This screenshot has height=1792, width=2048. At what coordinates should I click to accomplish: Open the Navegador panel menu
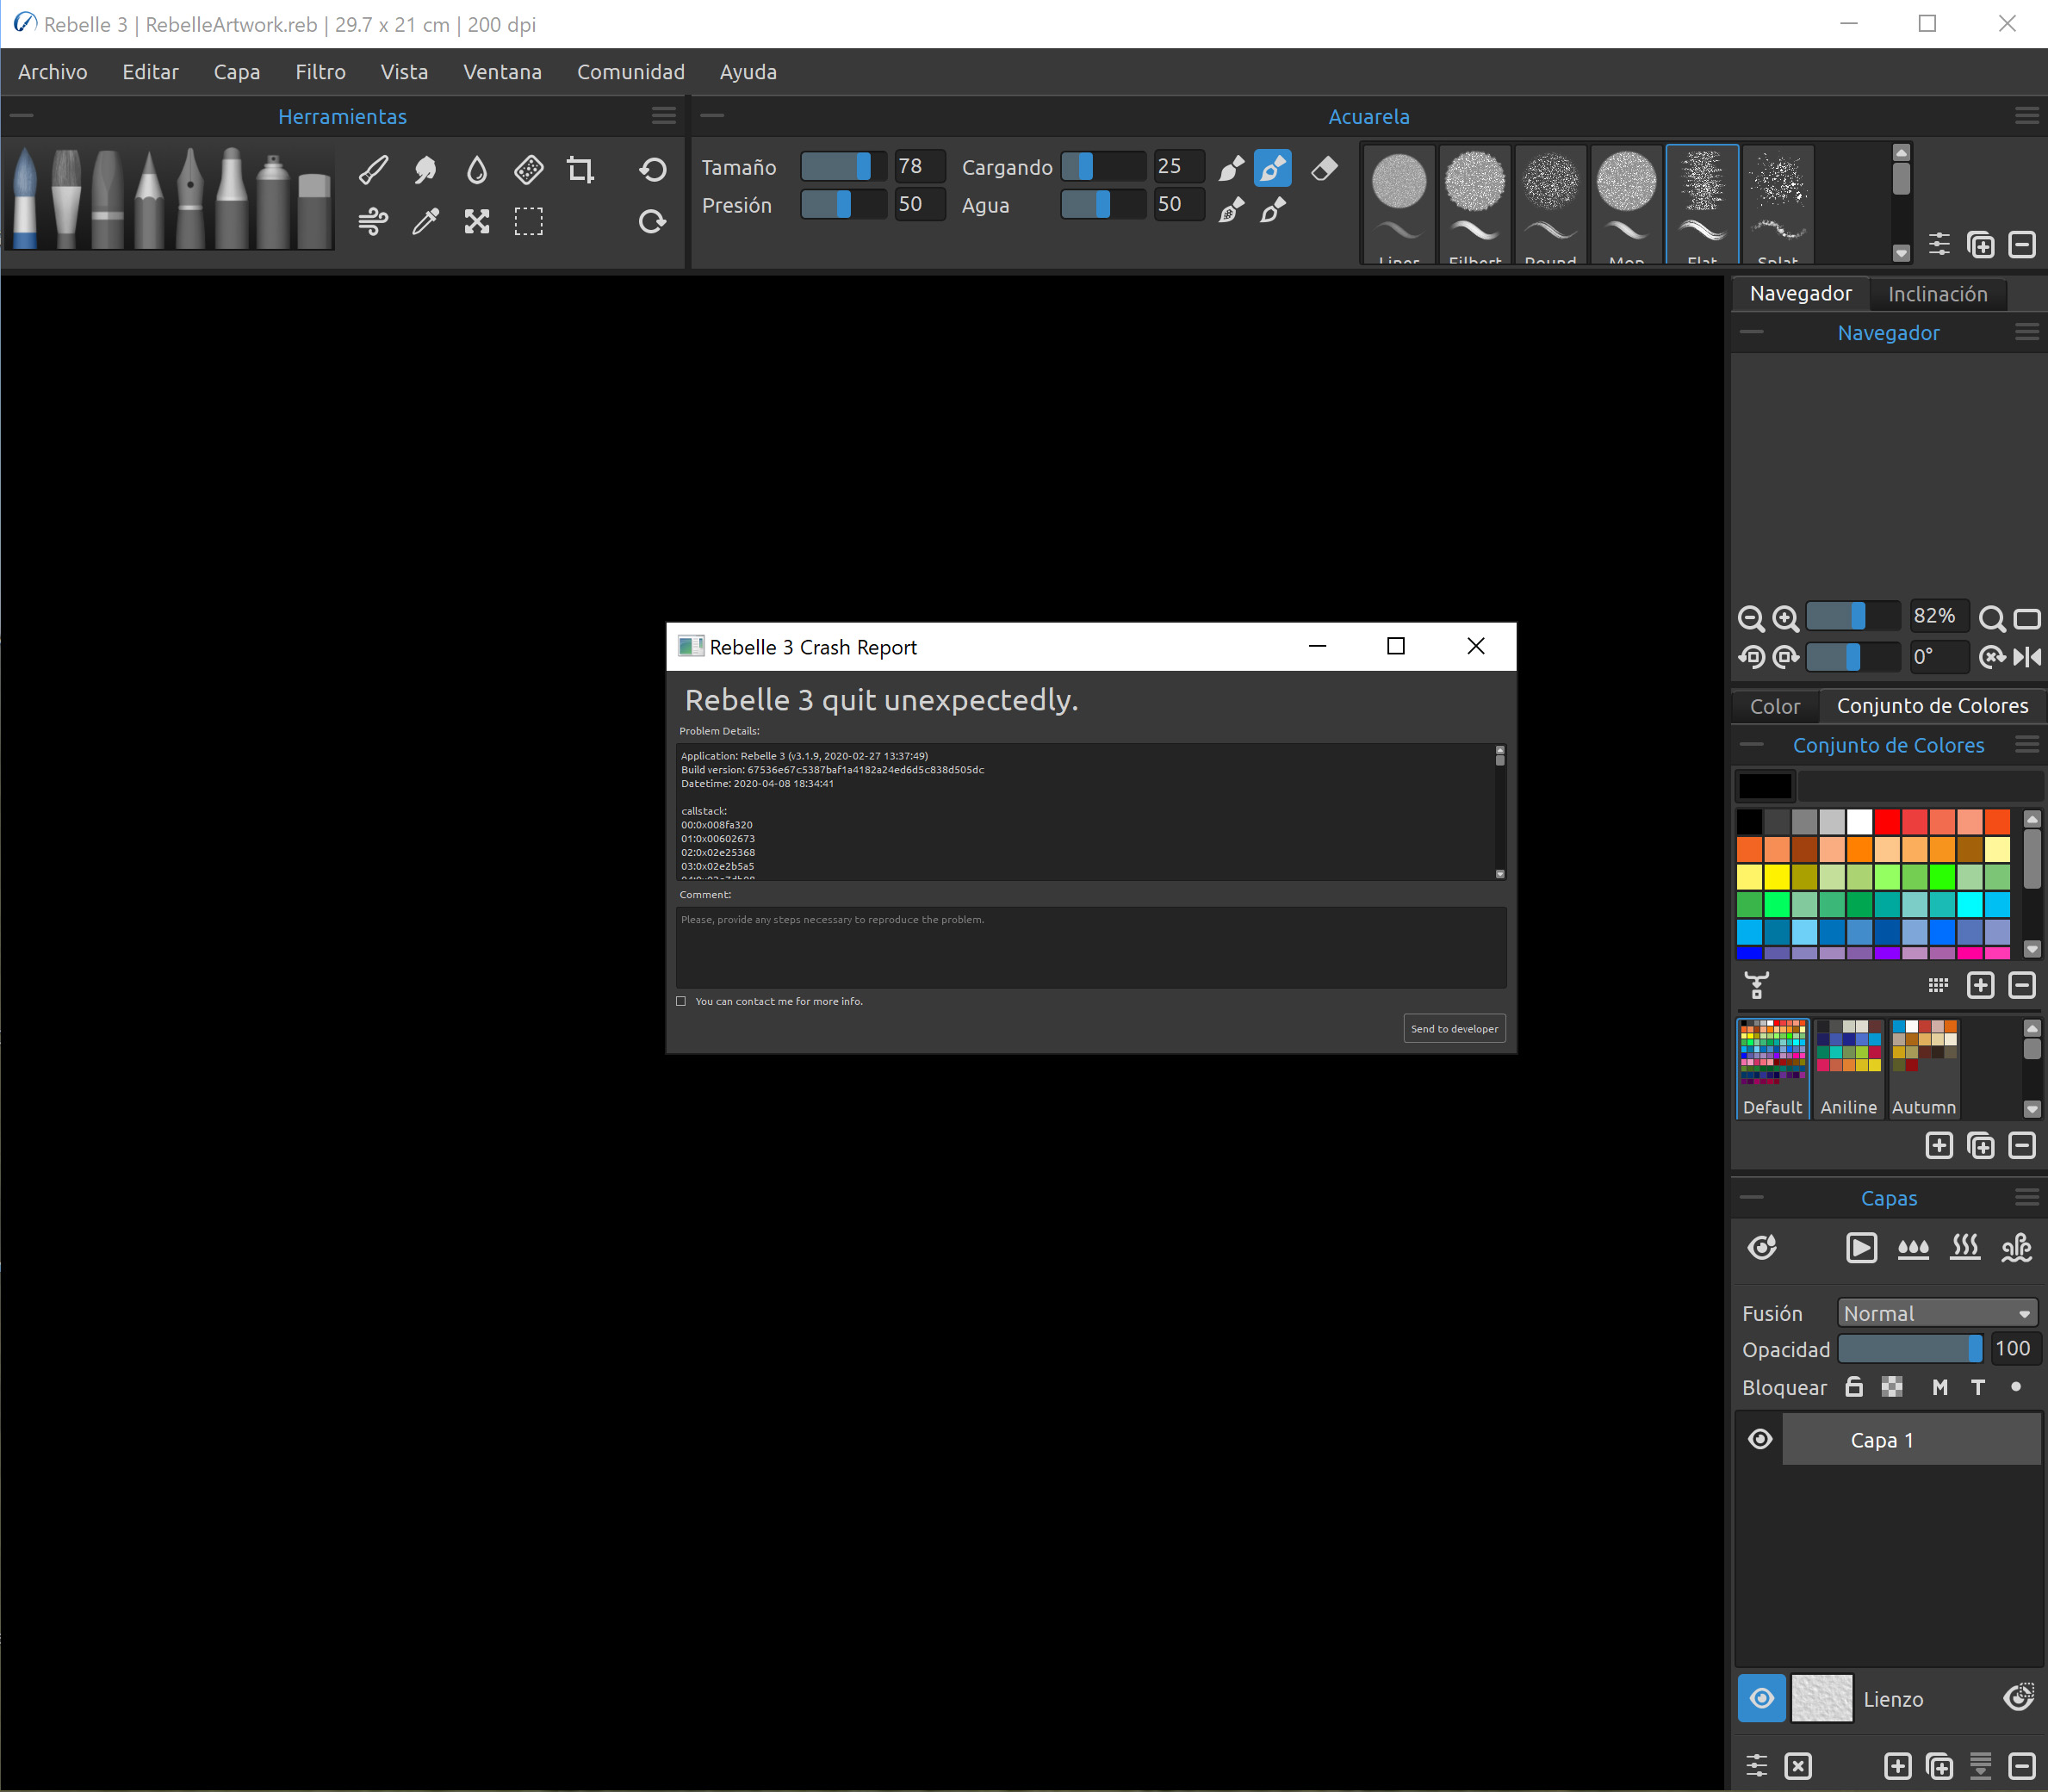[x=2027, y=332]
